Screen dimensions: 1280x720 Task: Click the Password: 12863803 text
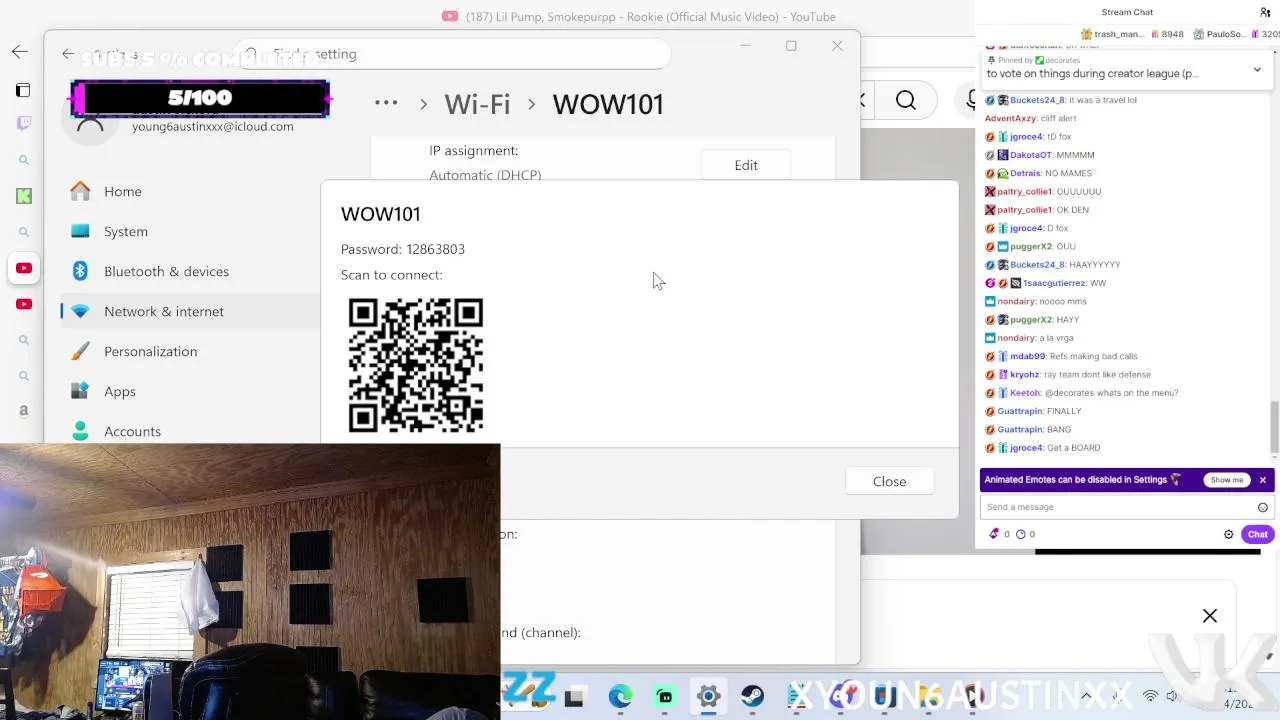pyautogui.click(x=403, y=249)
